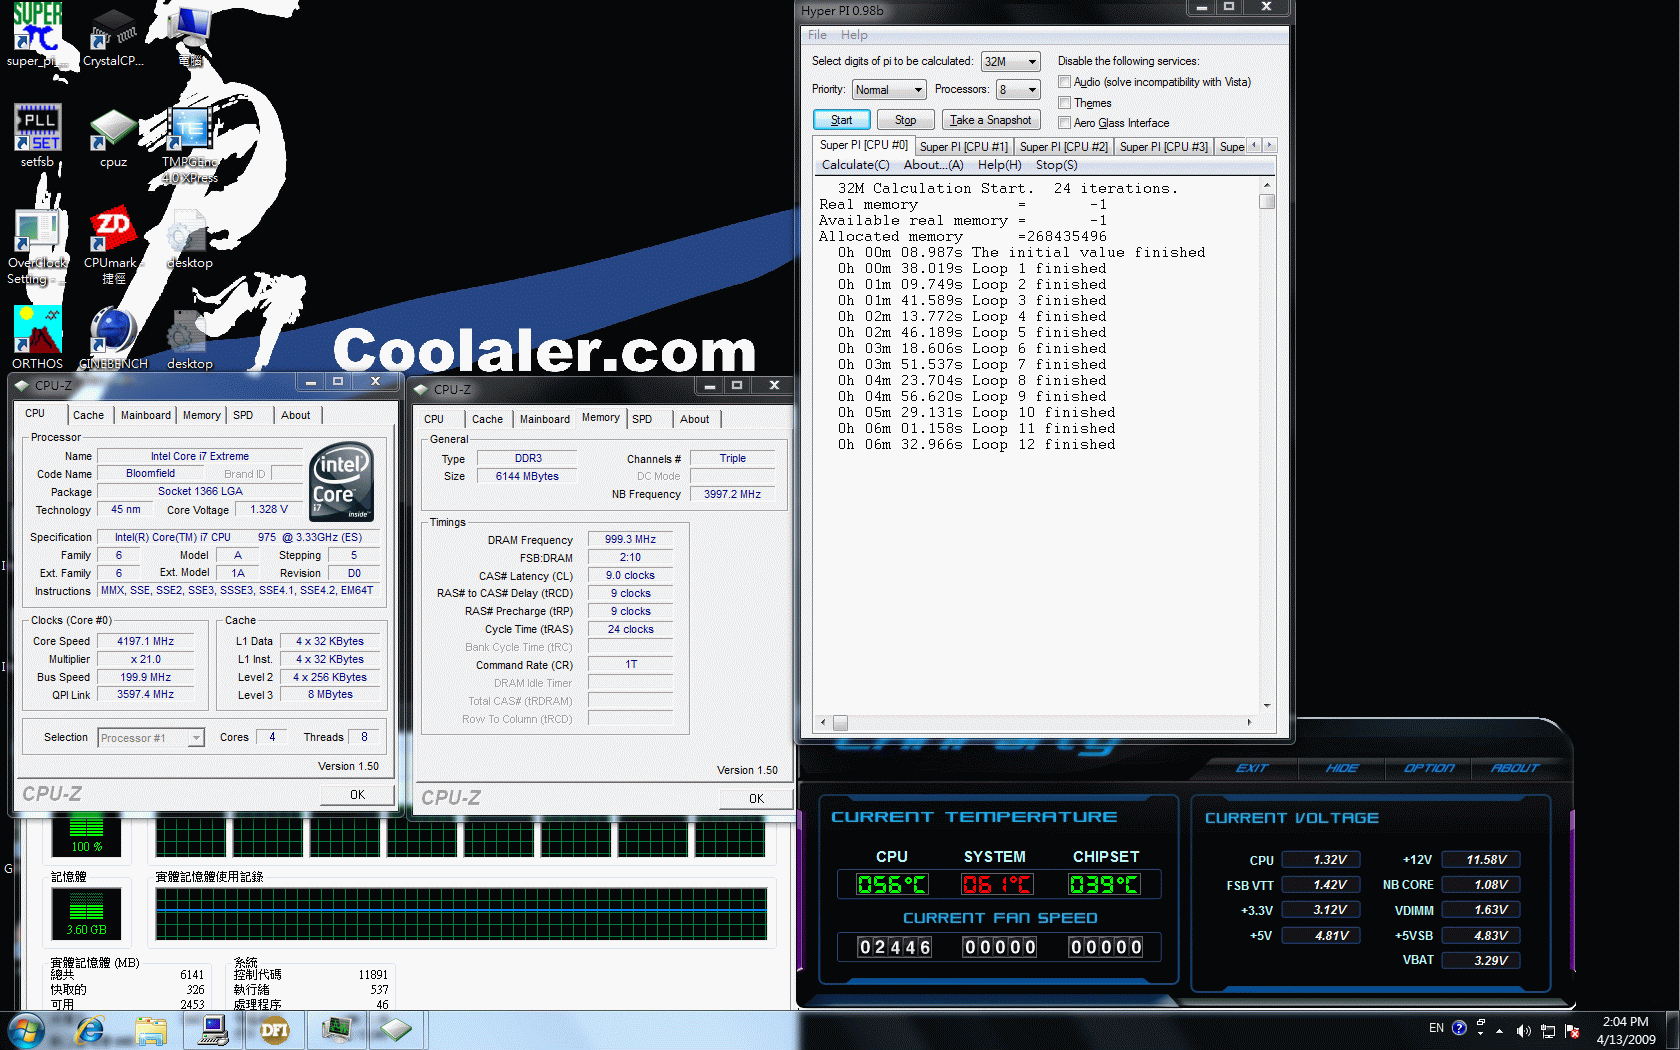Image resolution: width=1680 pixels, height=1050 pixels.
Task: Open the Help menu in Hyper PI
Action: click(x=854, y=35)
